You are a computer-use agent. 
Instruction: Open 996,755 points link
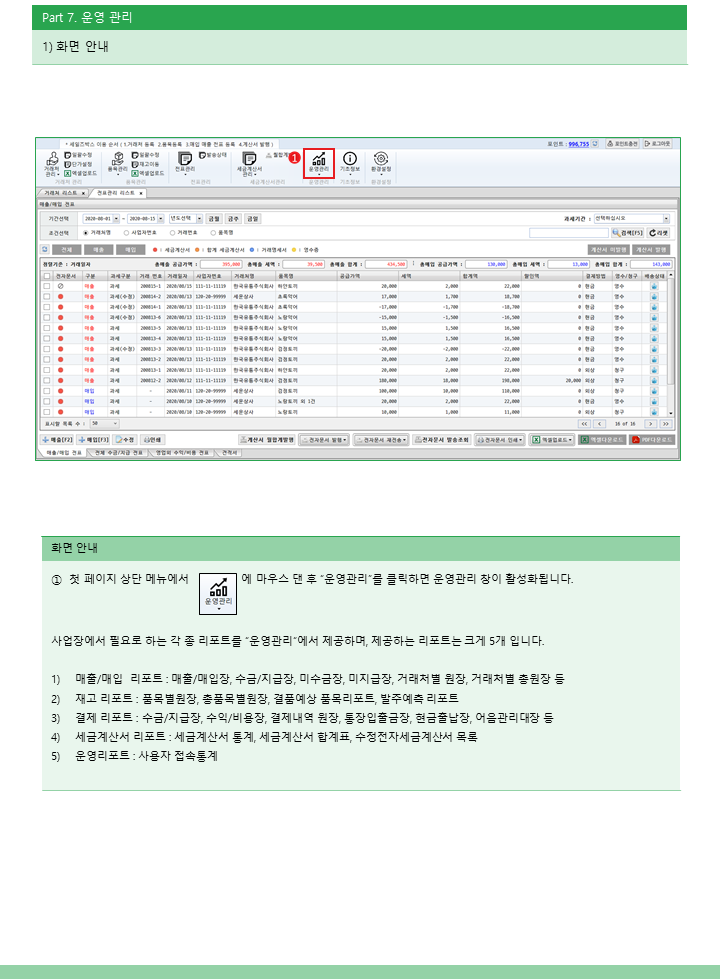(579, 144)
